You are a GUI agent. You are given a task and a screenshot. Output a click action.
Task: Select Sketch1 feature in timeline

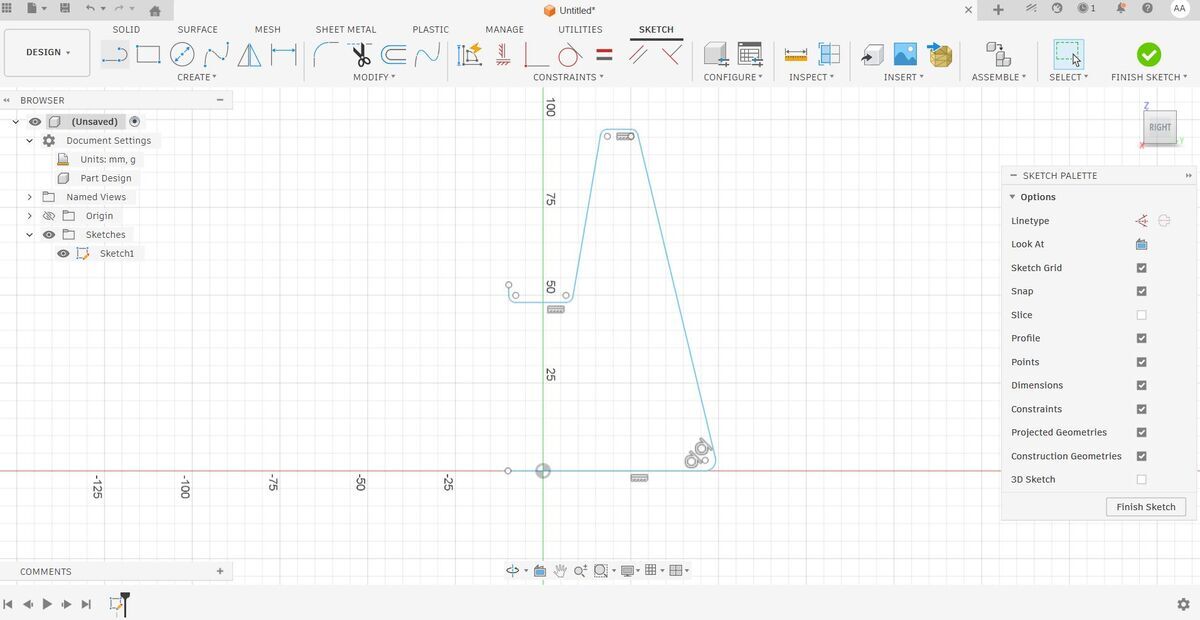pos(115,604)
